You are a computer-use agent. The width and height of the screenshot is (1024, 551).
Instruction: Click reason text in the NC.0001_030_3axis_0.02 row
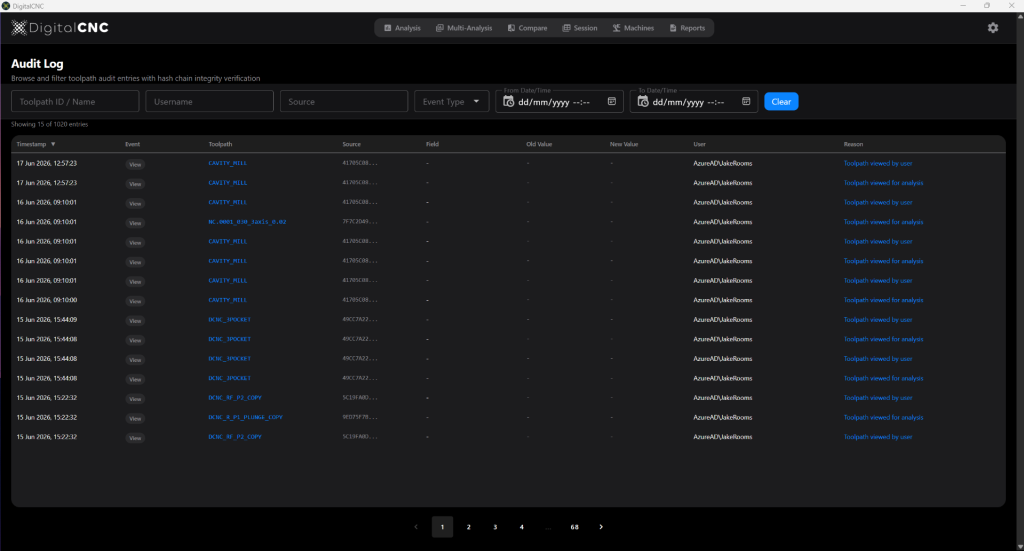coord(883,222)
